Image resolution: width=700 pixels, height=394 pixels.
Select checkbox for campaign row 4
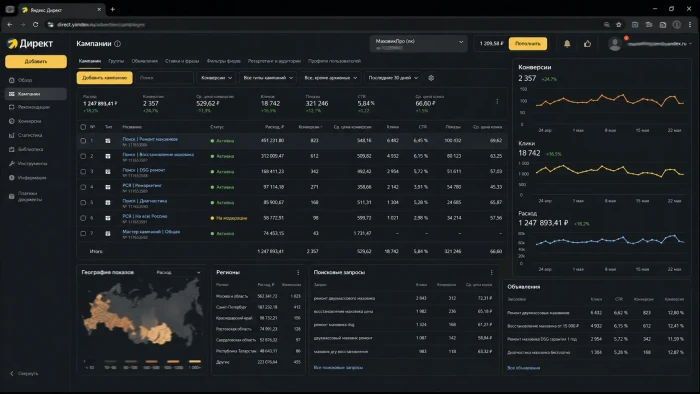pyautogui.click(x=83, y=187)
